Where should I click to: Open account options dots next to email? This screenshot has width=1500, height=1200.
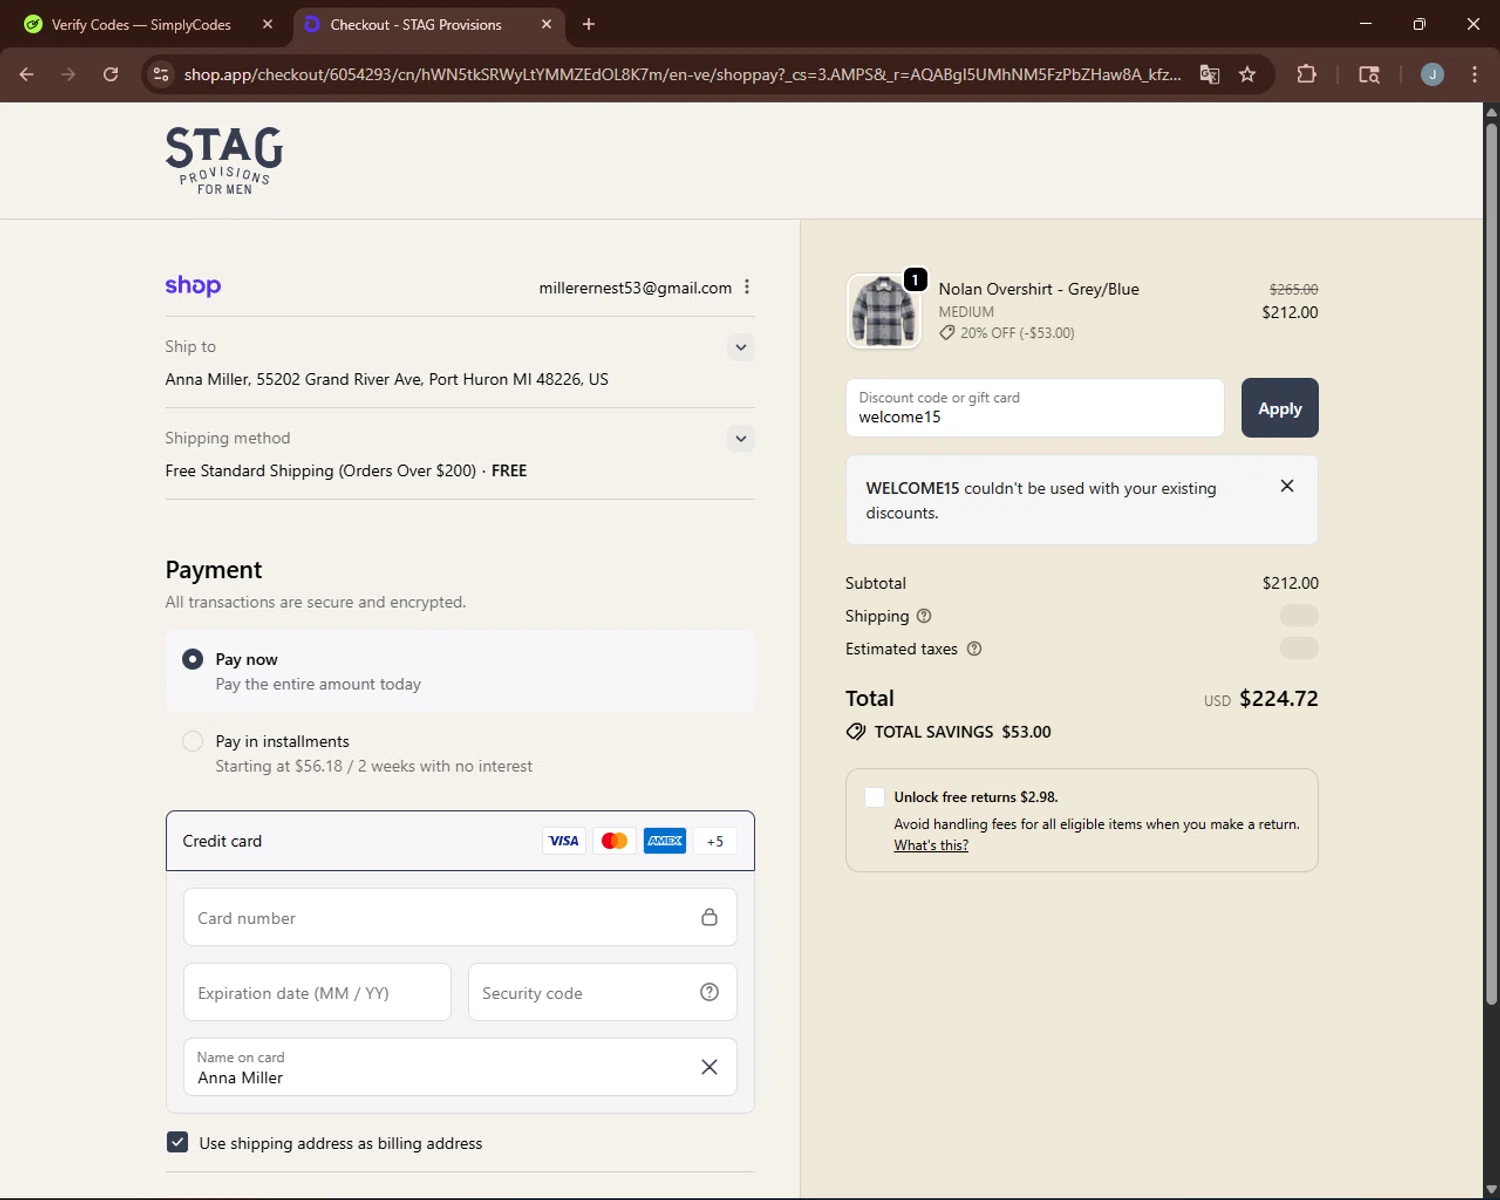pos(747,287)
